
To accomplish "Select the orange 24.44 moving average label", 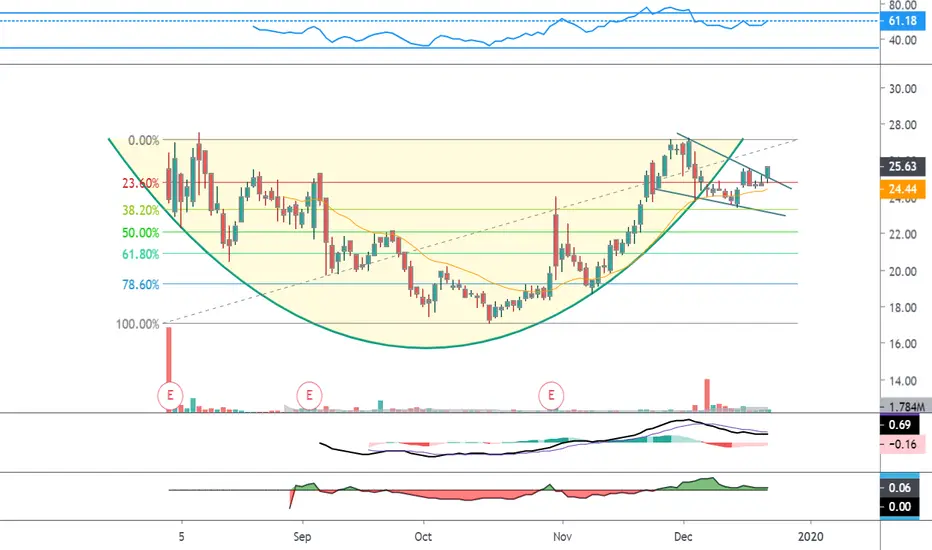I will [x=902, y=189].
